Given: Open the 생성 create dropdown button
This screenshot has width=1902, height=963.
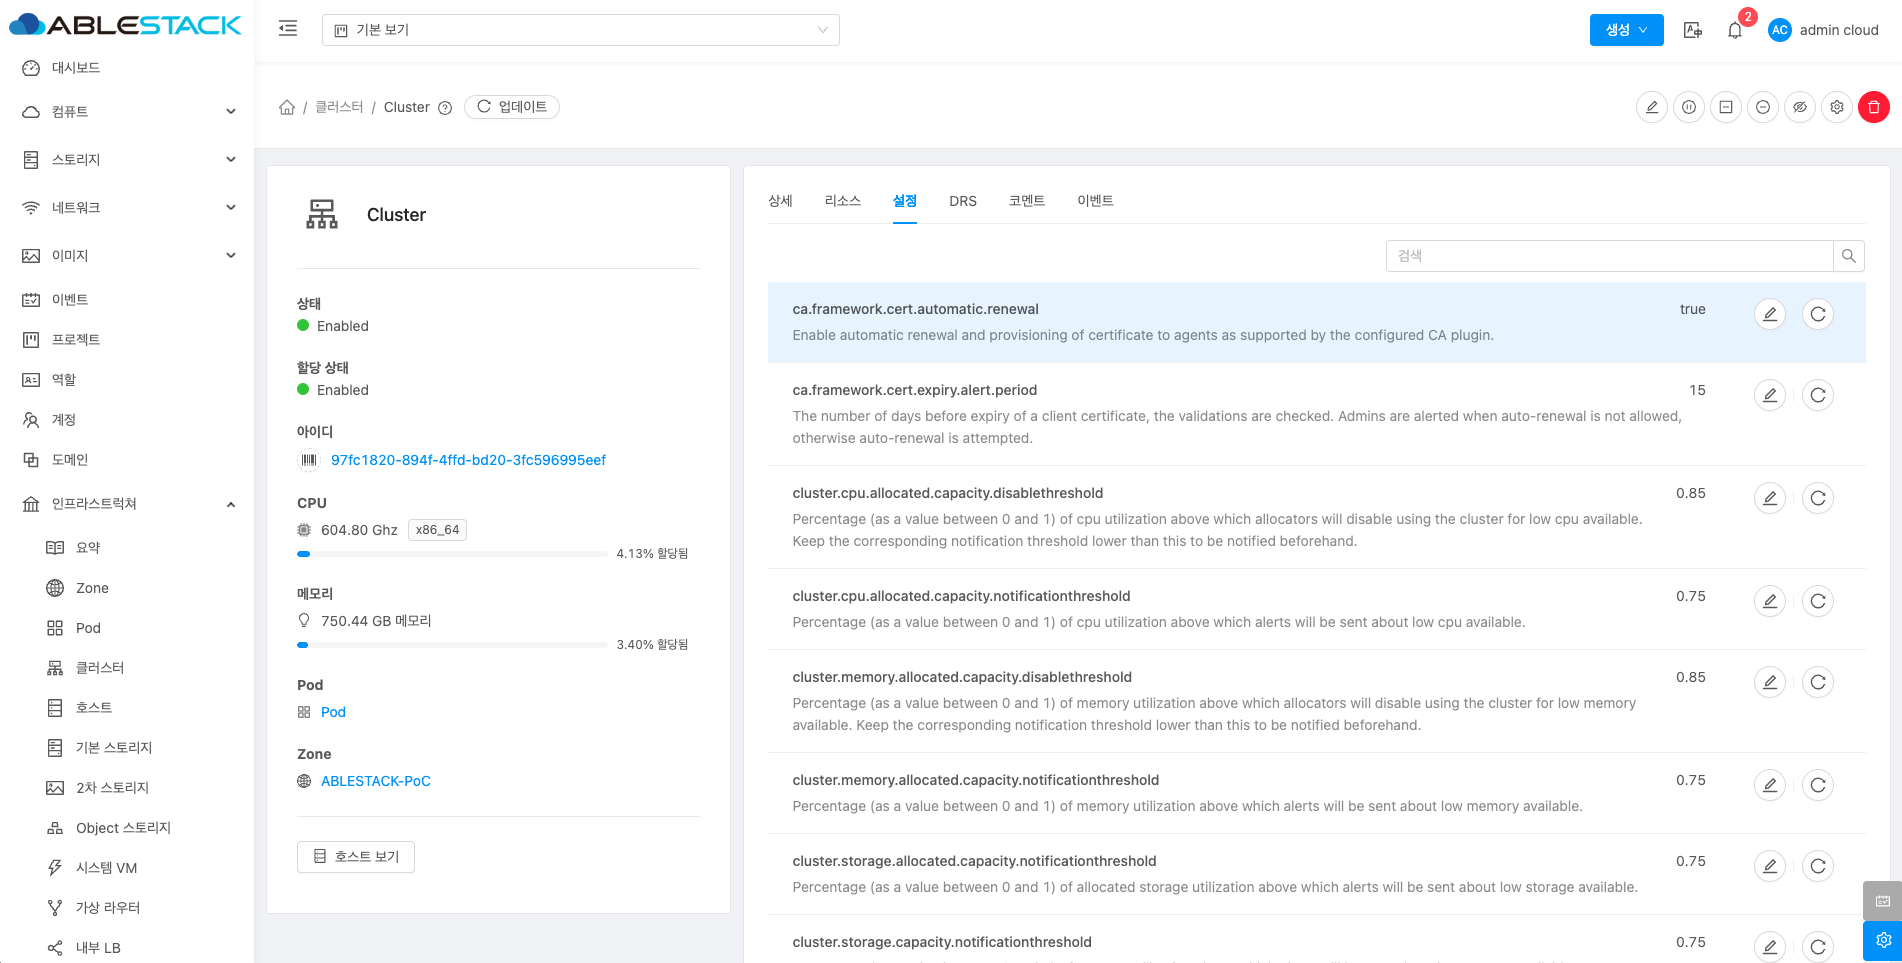Looking at the screenshot, I should pyautogui.click(x=1625, y=30).
